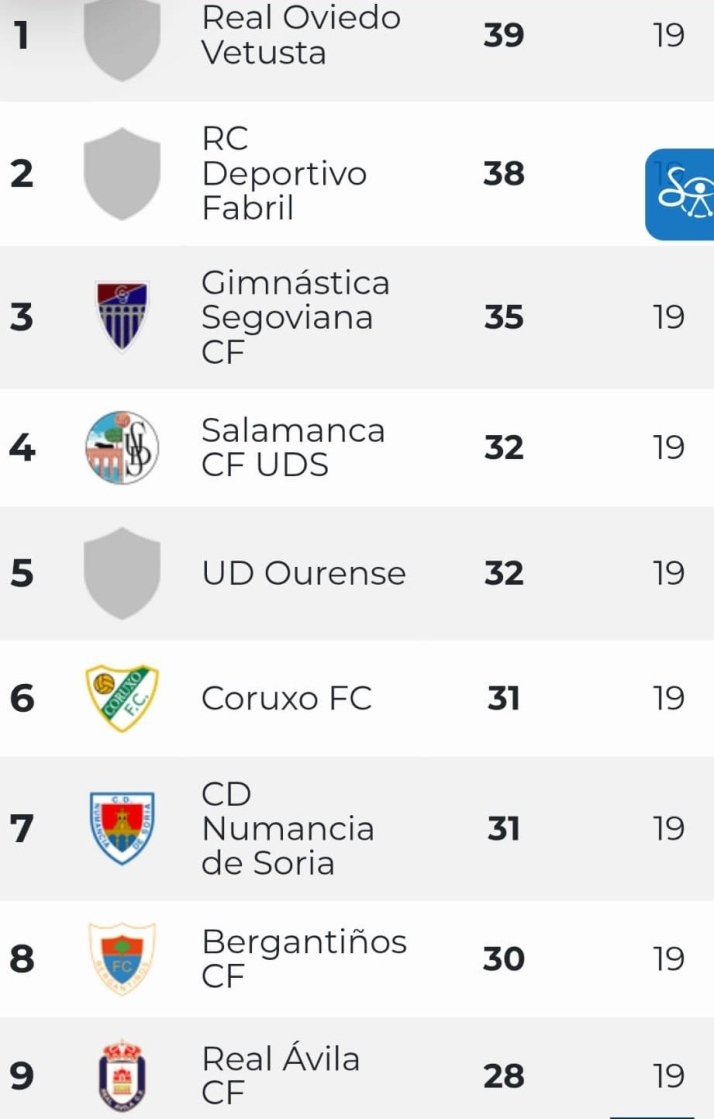The image size is (714, 1119).
Task: Click the Salamanca CF UDS crest
Action: coord(122,447)
